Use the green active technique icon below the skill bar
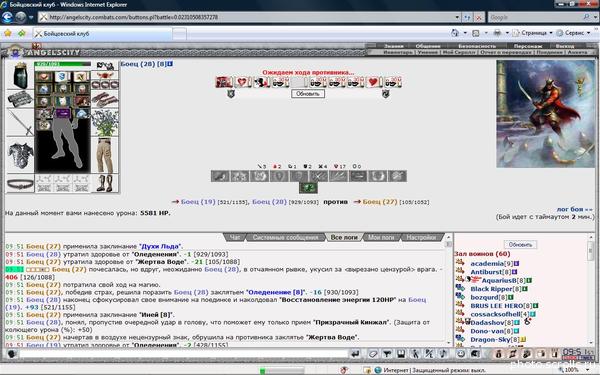 [x=308, y=188]
